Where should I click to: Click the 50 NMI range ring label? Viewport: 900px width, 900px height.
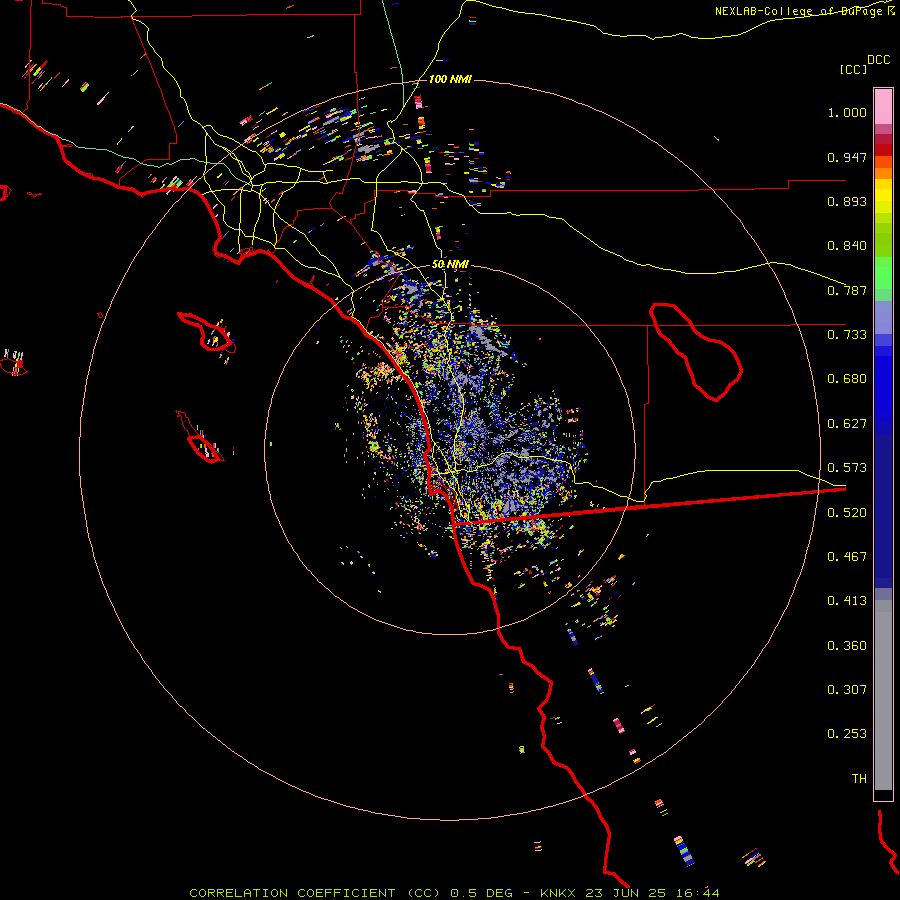(450, 264)
